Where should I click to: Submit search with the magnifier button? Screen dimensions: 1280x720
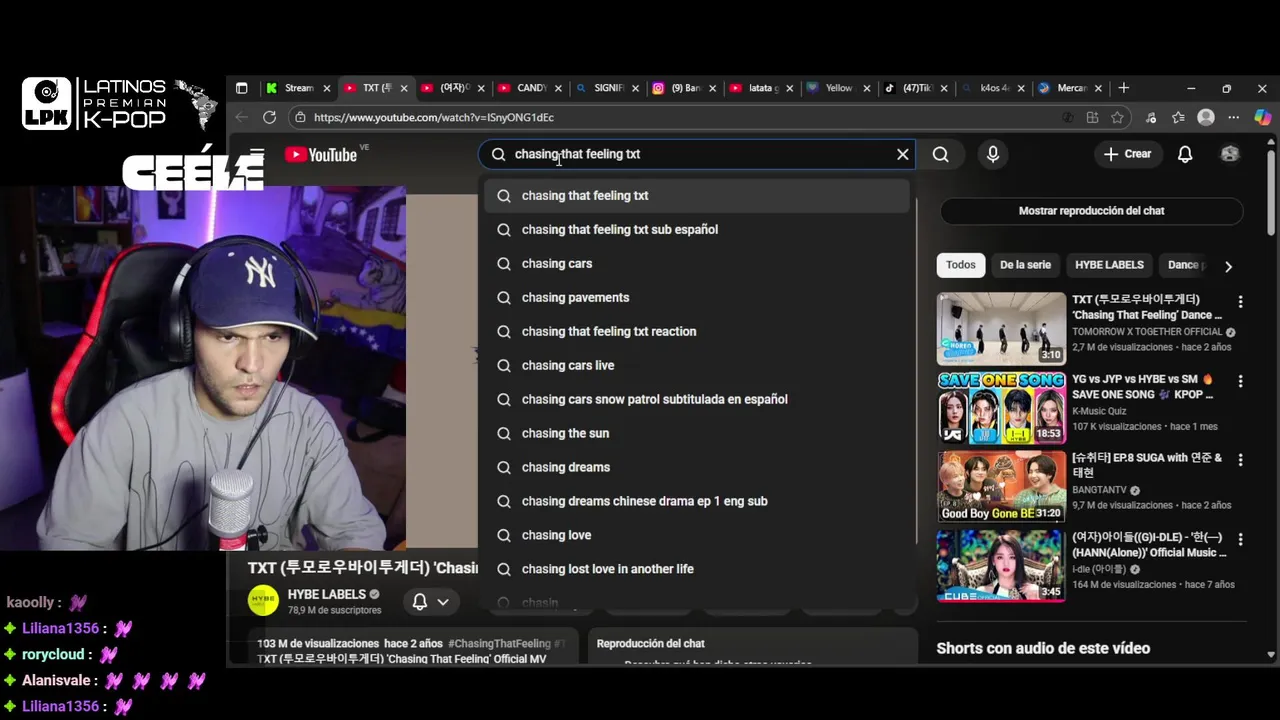940,154
